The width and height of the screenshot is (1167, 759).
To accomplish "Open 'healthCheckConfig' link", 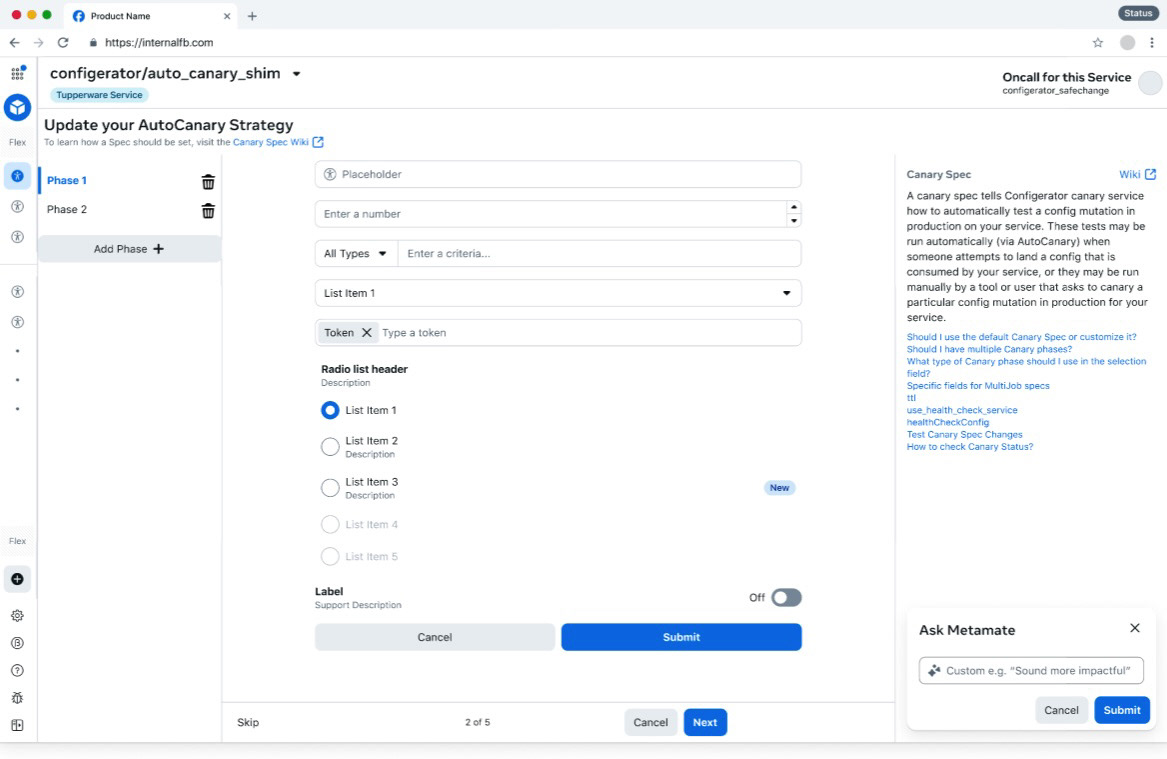I will (947, 422).
